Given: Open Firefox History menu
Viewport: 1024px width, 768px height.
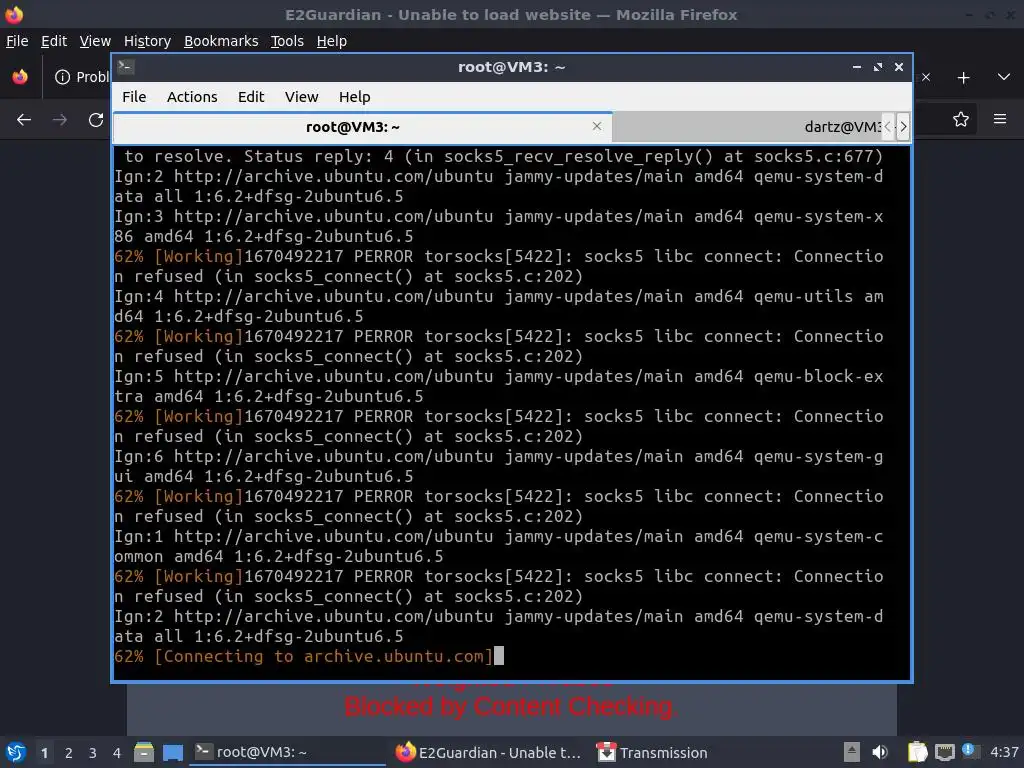Looking at the screenshot, I should tap(147, 41).
